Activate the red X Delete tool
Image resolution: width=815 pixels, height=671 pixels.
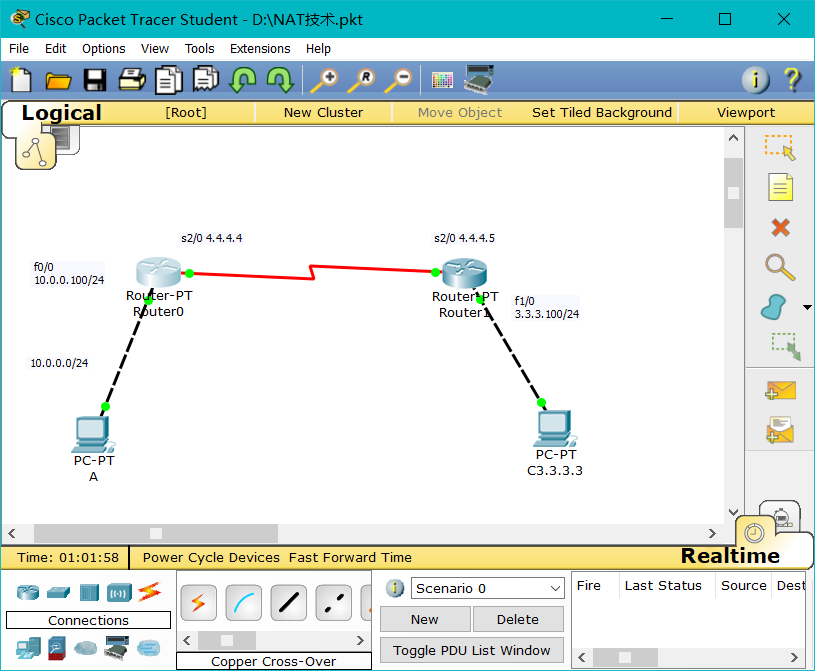(780, 228)
